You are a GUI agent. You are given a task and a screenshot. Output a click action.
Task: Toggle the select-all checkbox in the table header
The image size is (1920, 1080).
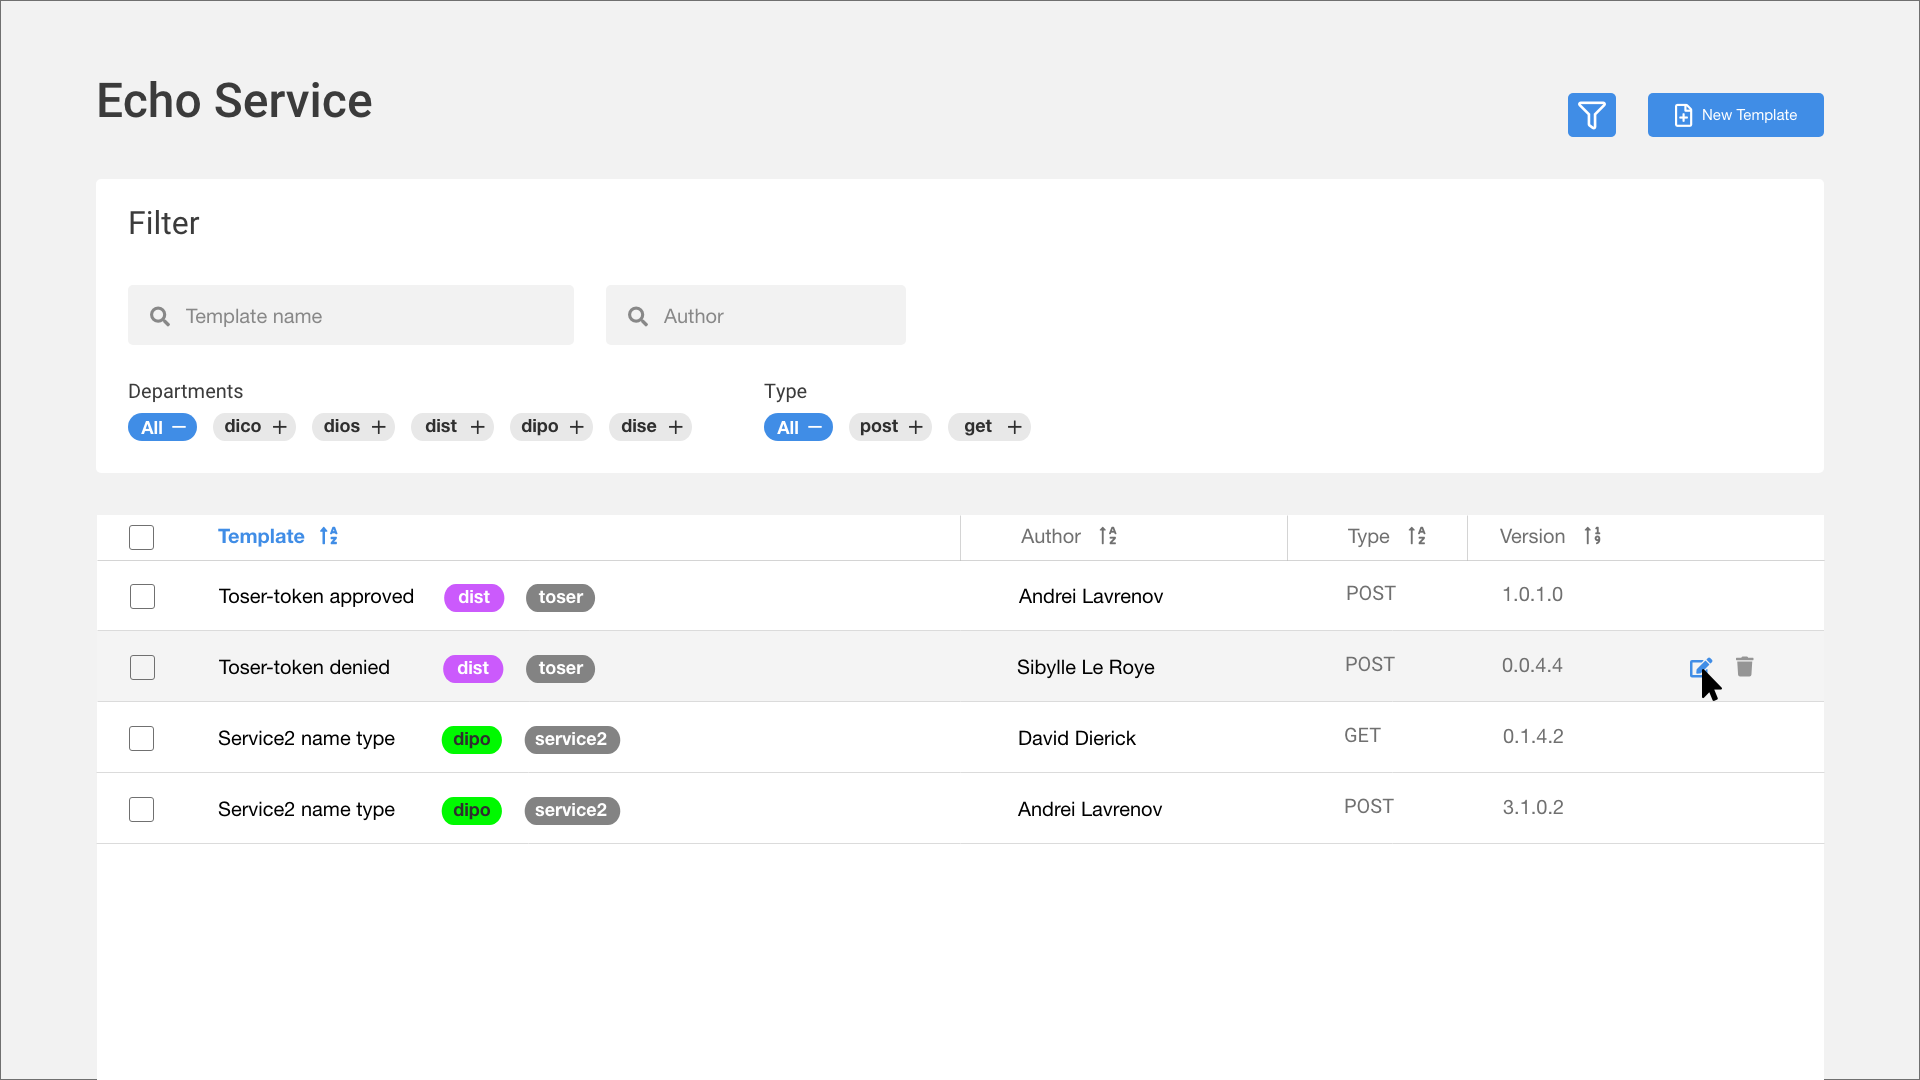(142, 537)
